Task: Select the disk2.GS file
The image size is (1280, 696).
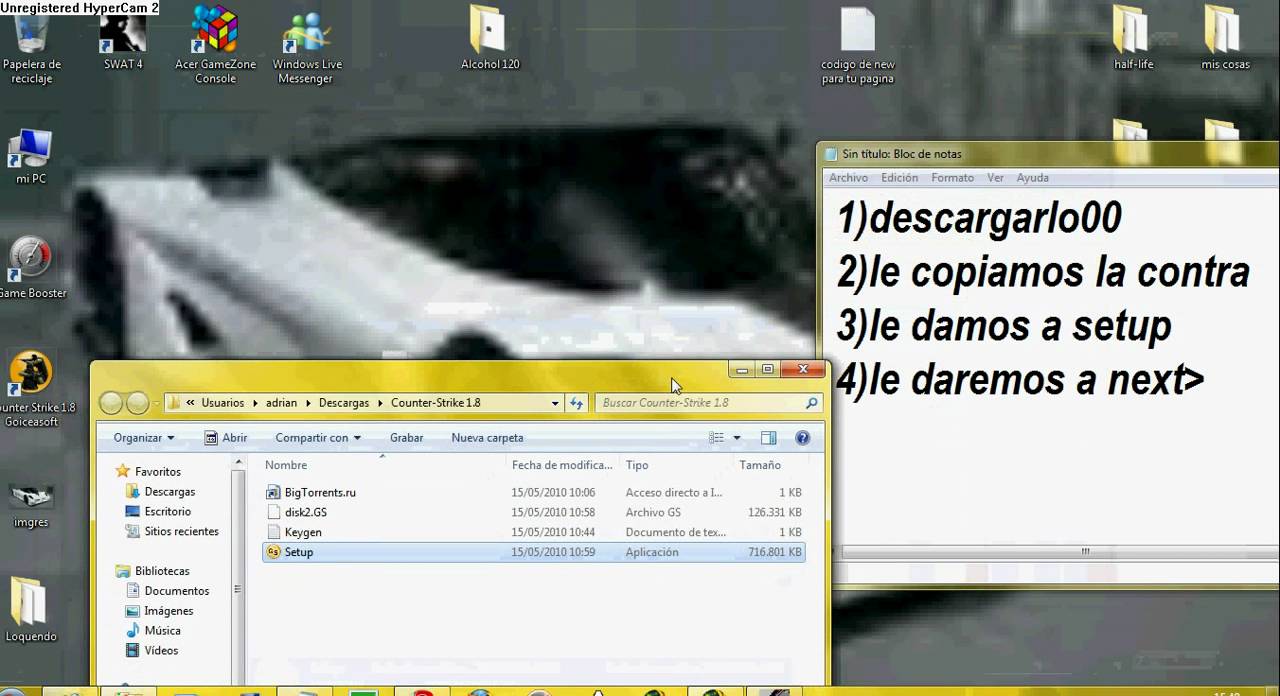Action: click(533, 512)
